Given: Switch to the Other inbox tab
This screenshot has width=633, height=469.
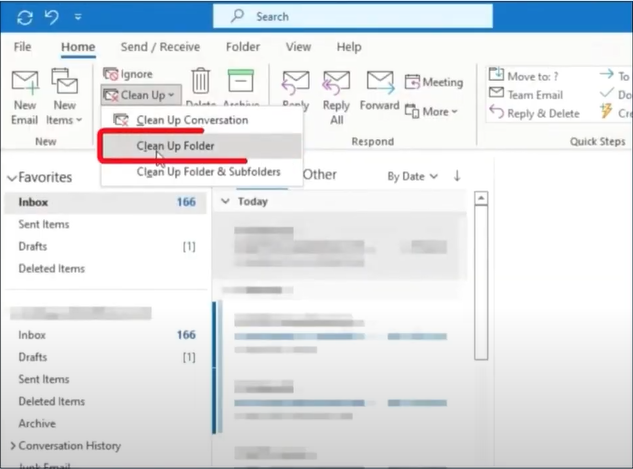Looking at the screenshot, I should 319,175.
